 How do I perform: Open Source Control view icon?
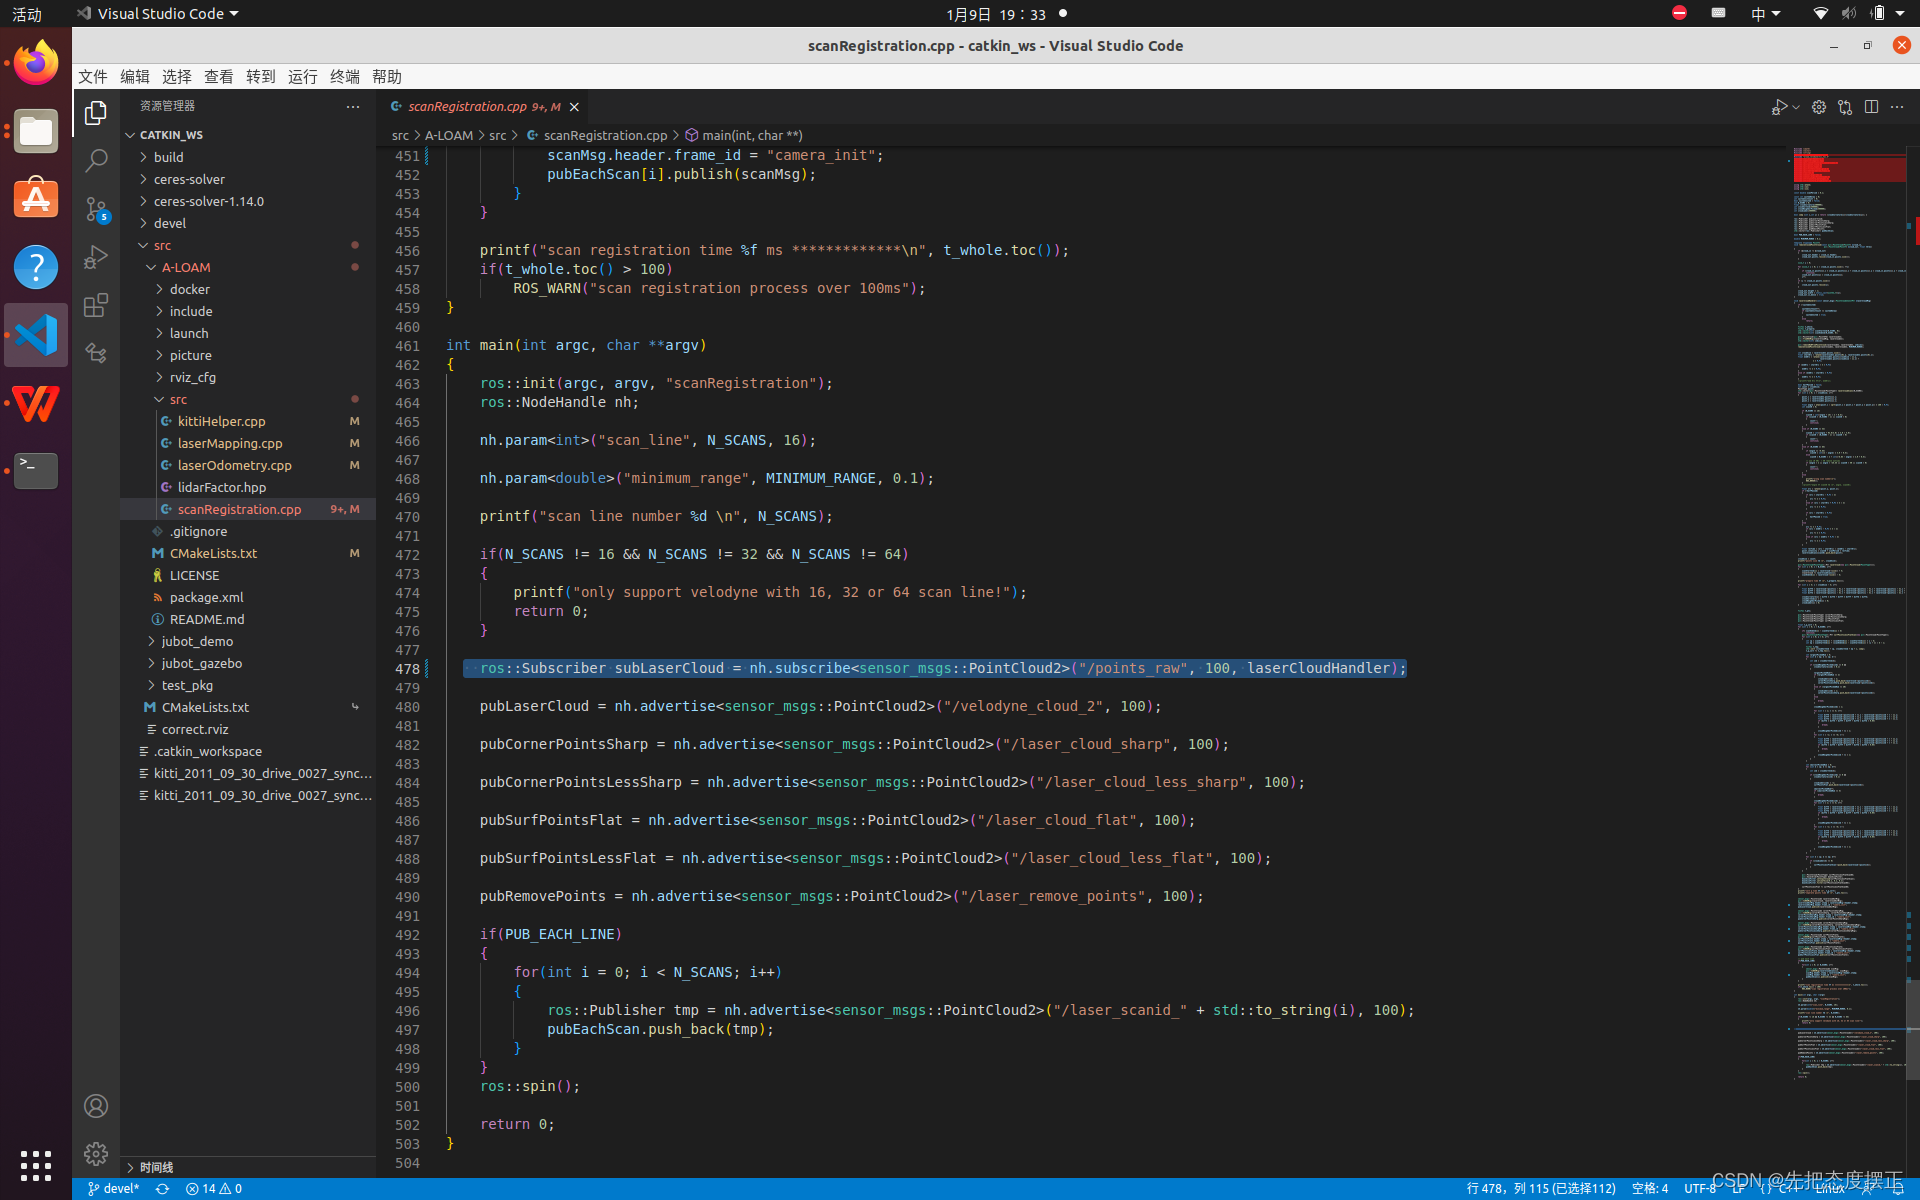pos(96,209)
